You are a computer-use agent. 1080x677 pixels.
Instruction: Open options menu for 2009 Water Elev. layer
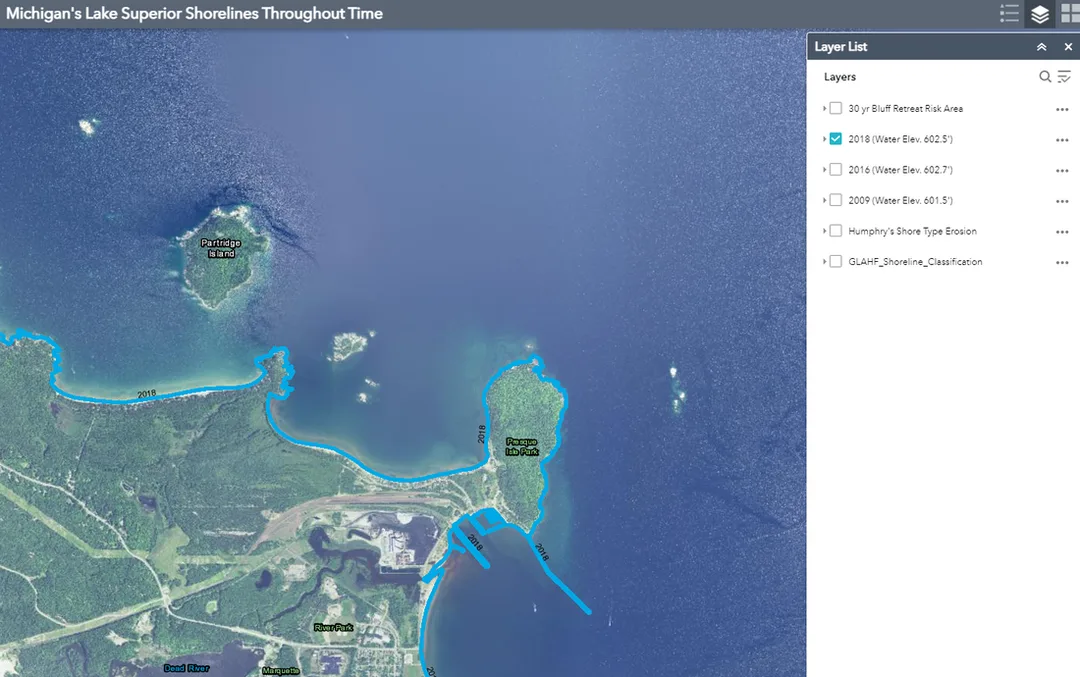pyautogui.click(x=1062, y=201)
